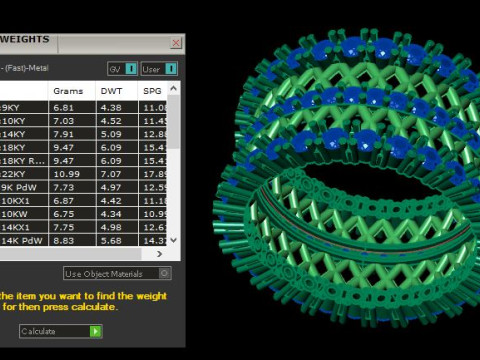
Task: Select the 9KY metal row
Action: click(x=83, y=108)
